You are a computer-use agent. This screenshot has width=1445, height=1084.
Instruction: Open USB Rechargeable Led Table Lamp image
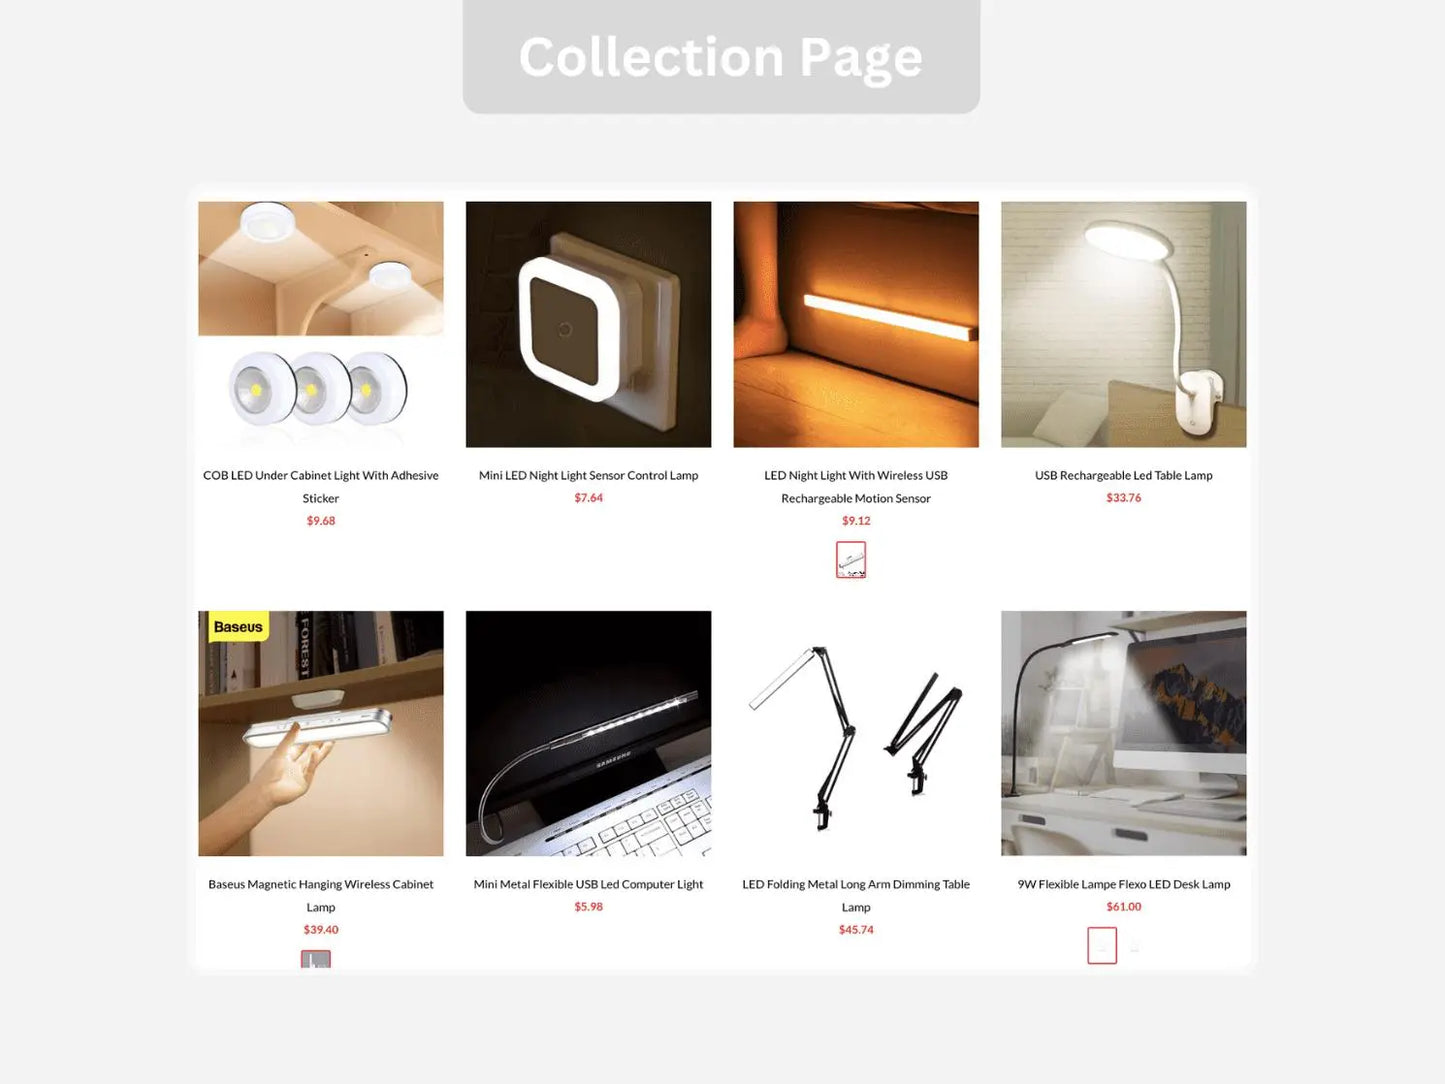(1124, 324)
